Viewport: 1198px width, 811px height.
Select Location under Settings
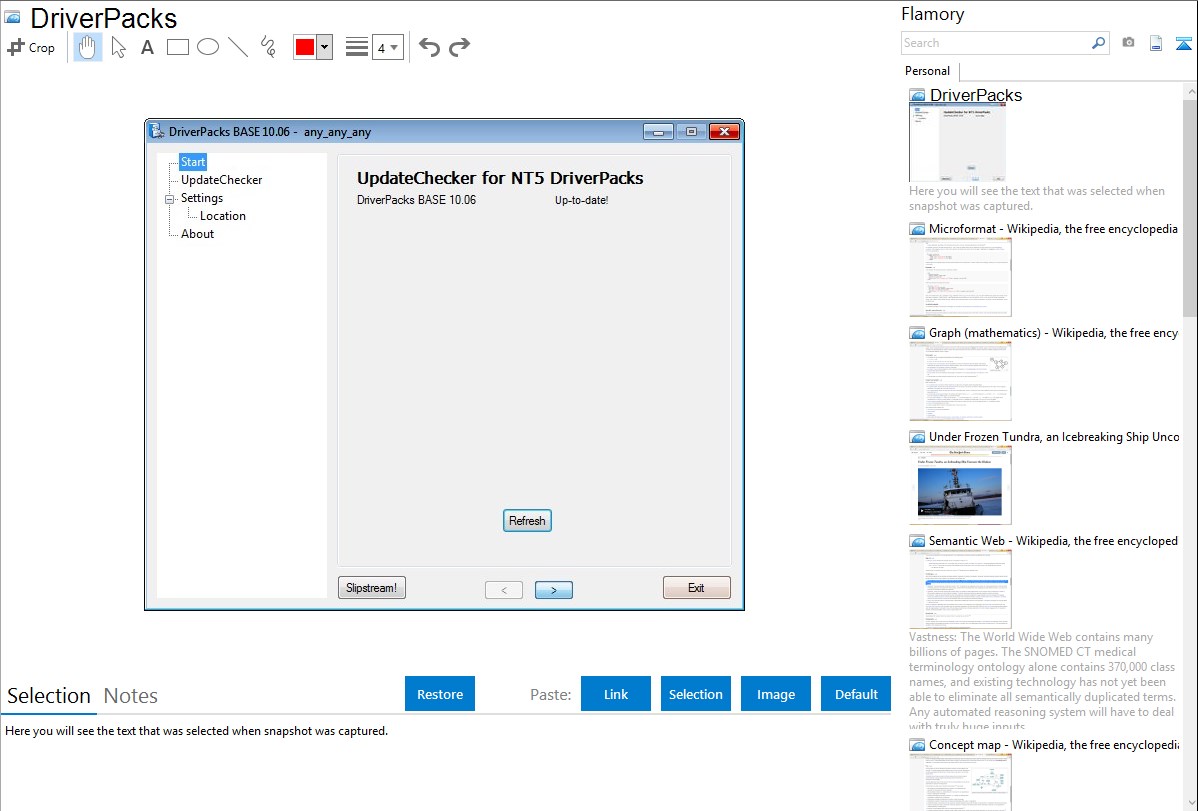223,216
